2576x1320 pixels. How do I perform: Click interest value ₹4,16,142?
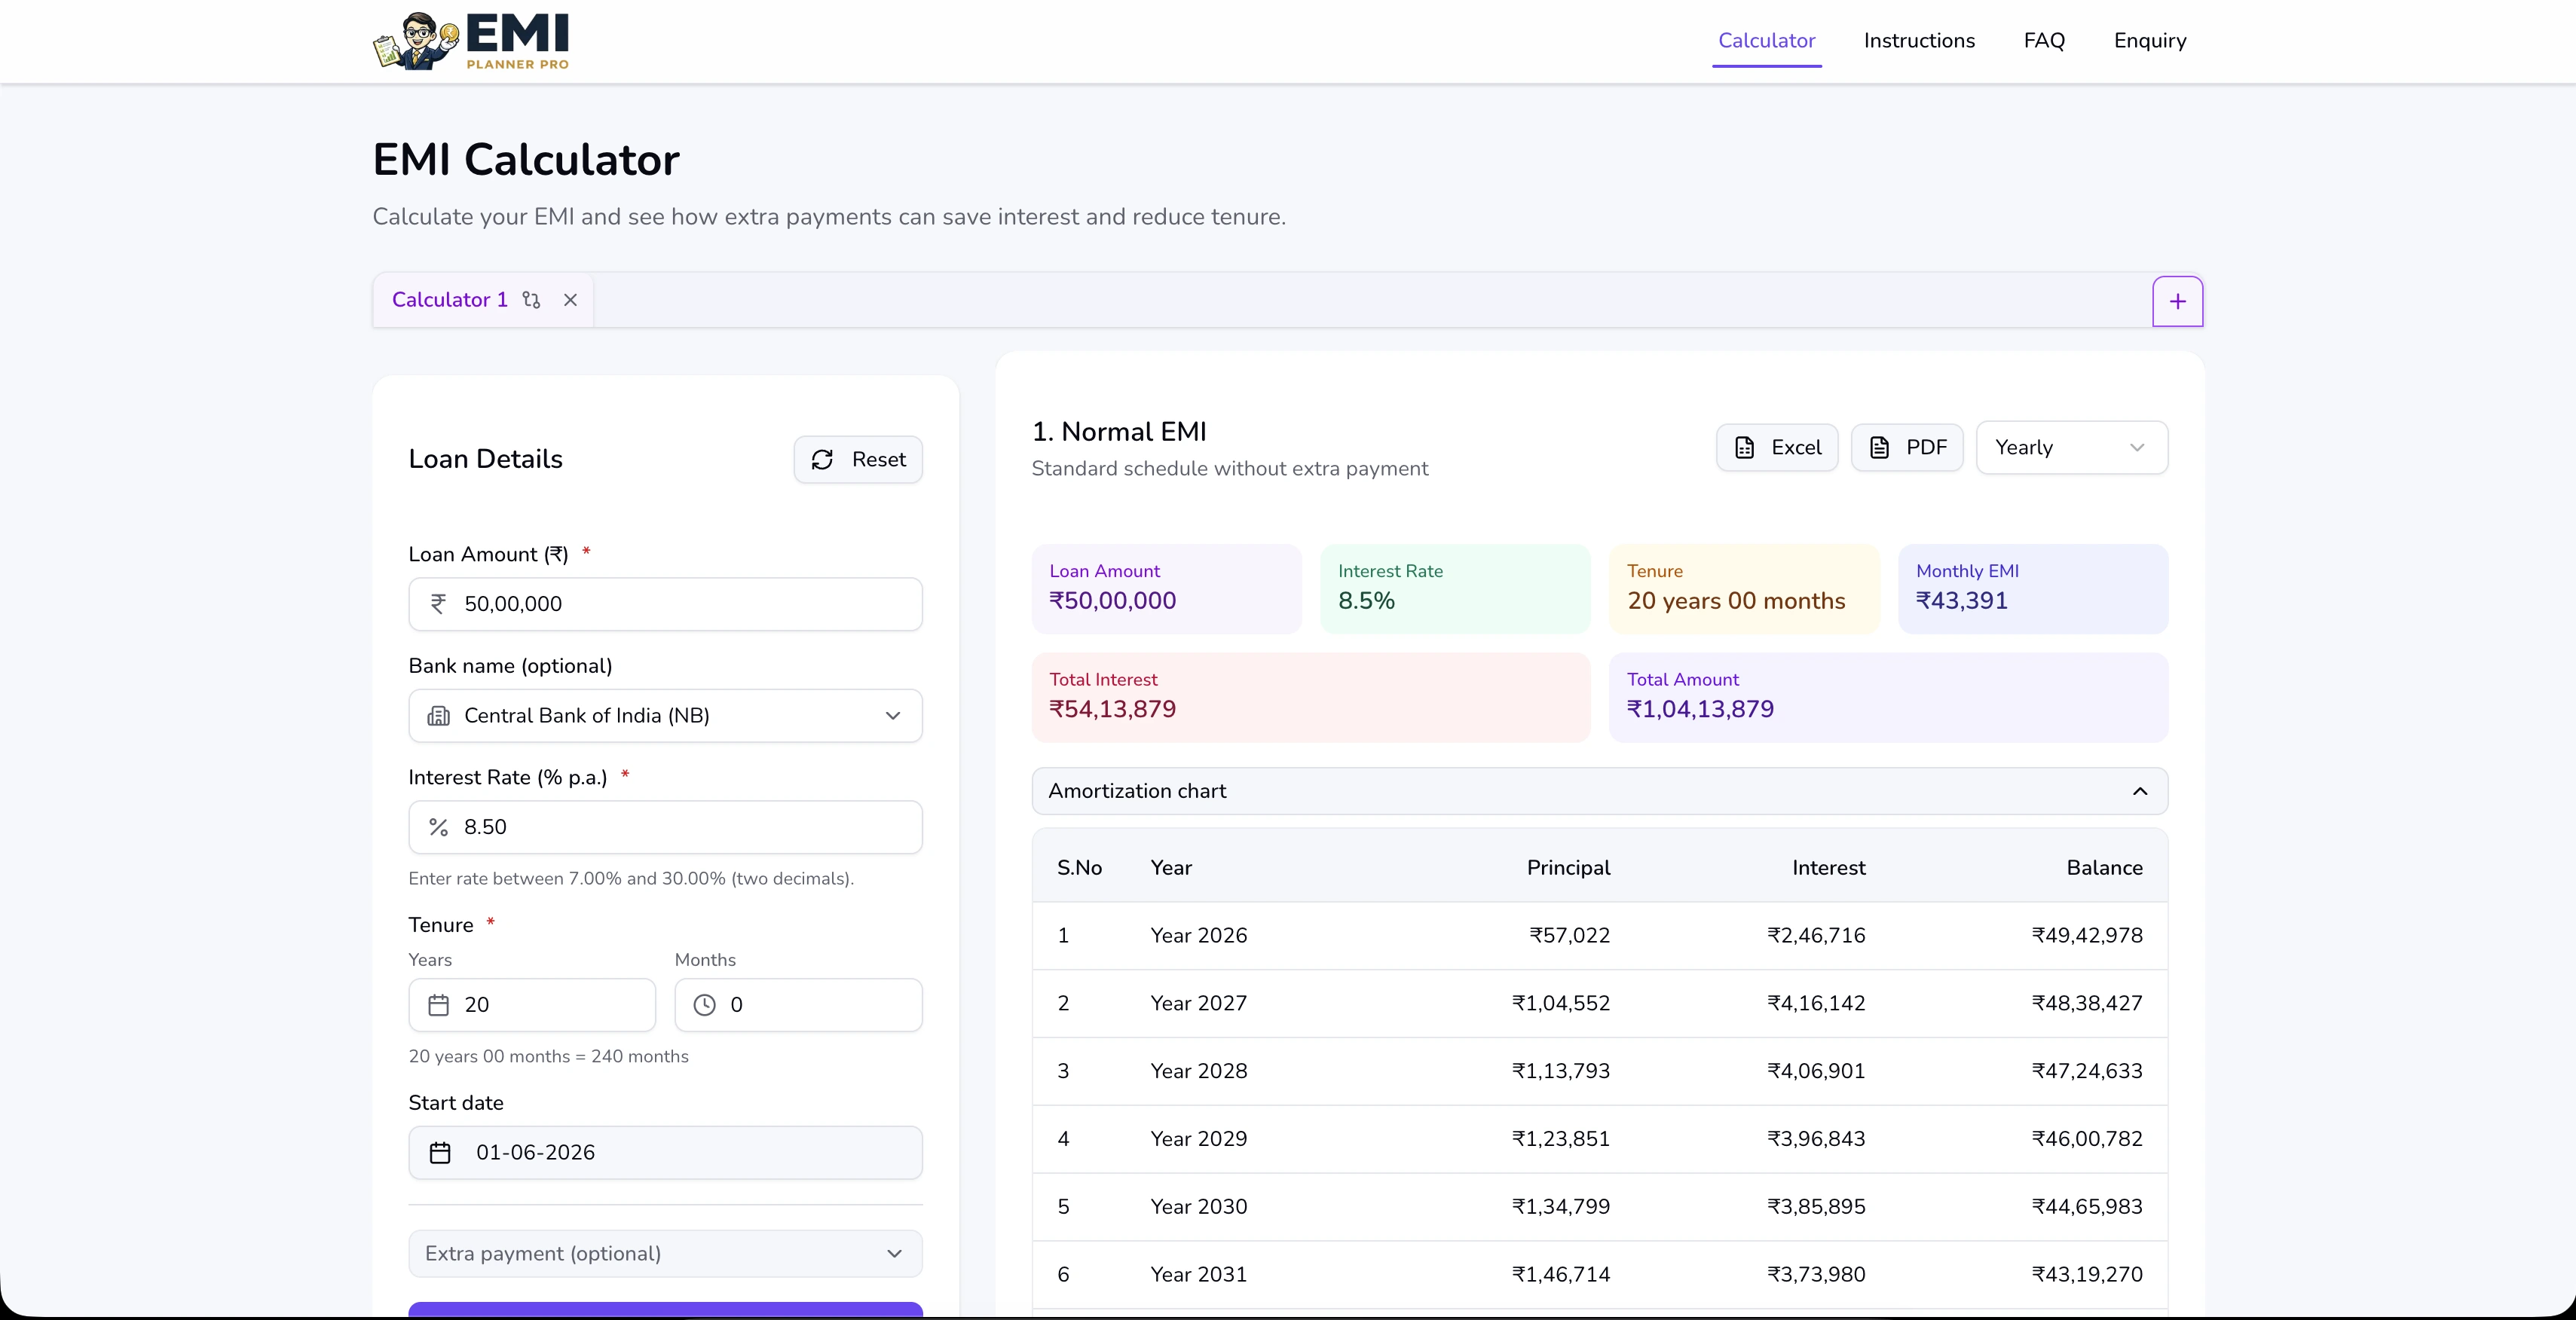pyautogui.click(x=1816, y=1004)
